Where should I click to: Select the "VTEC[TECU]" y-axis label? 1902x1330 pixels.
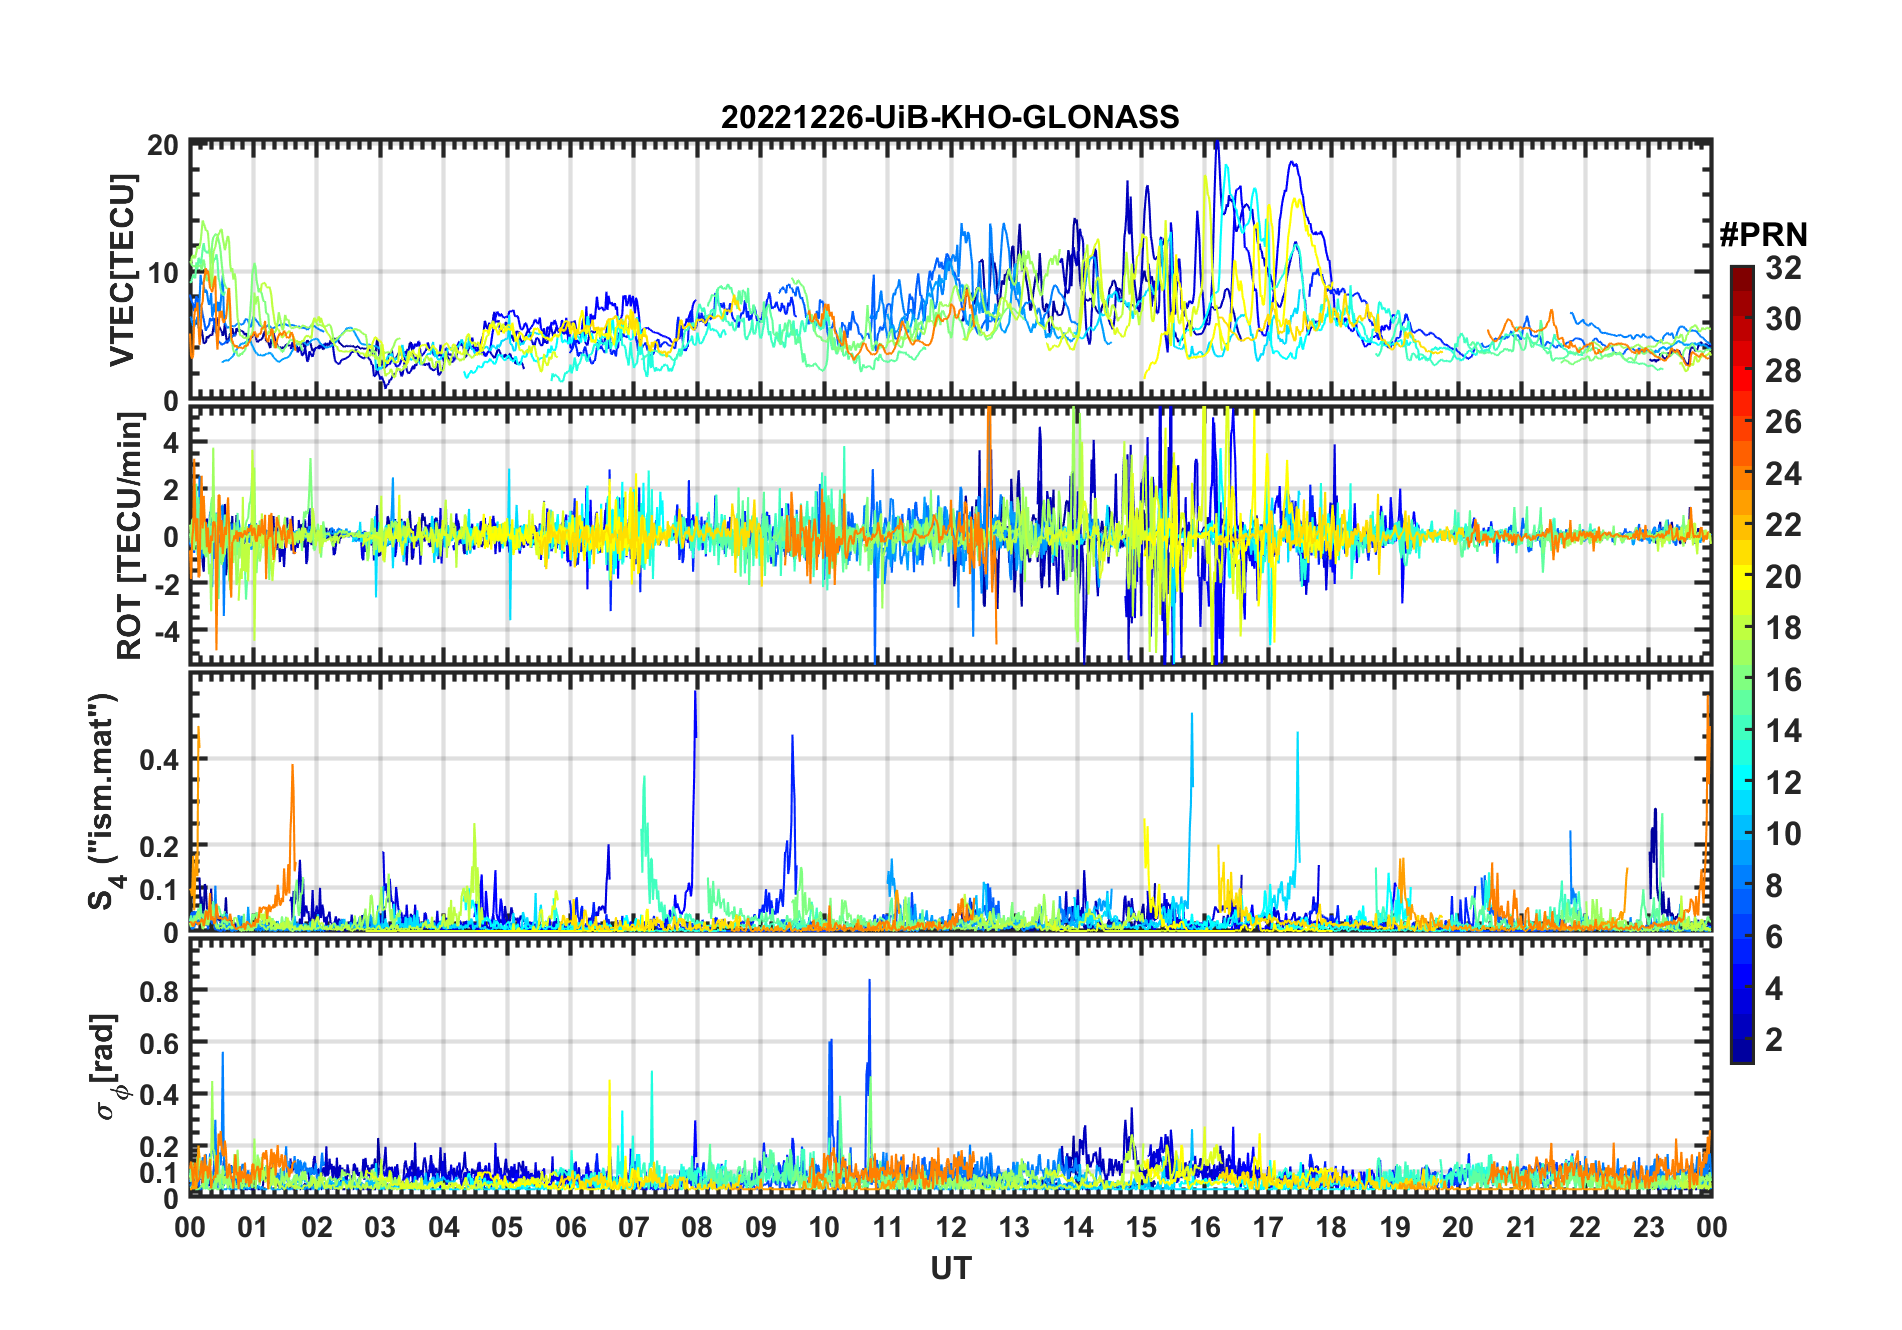tap(122, 271)
